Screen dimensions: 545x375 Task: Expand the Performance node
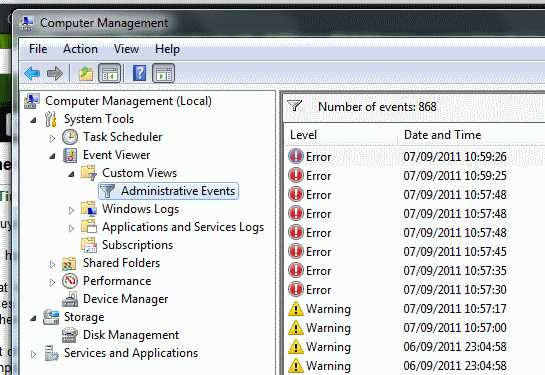pyautogui.click(x=52, y=282)
